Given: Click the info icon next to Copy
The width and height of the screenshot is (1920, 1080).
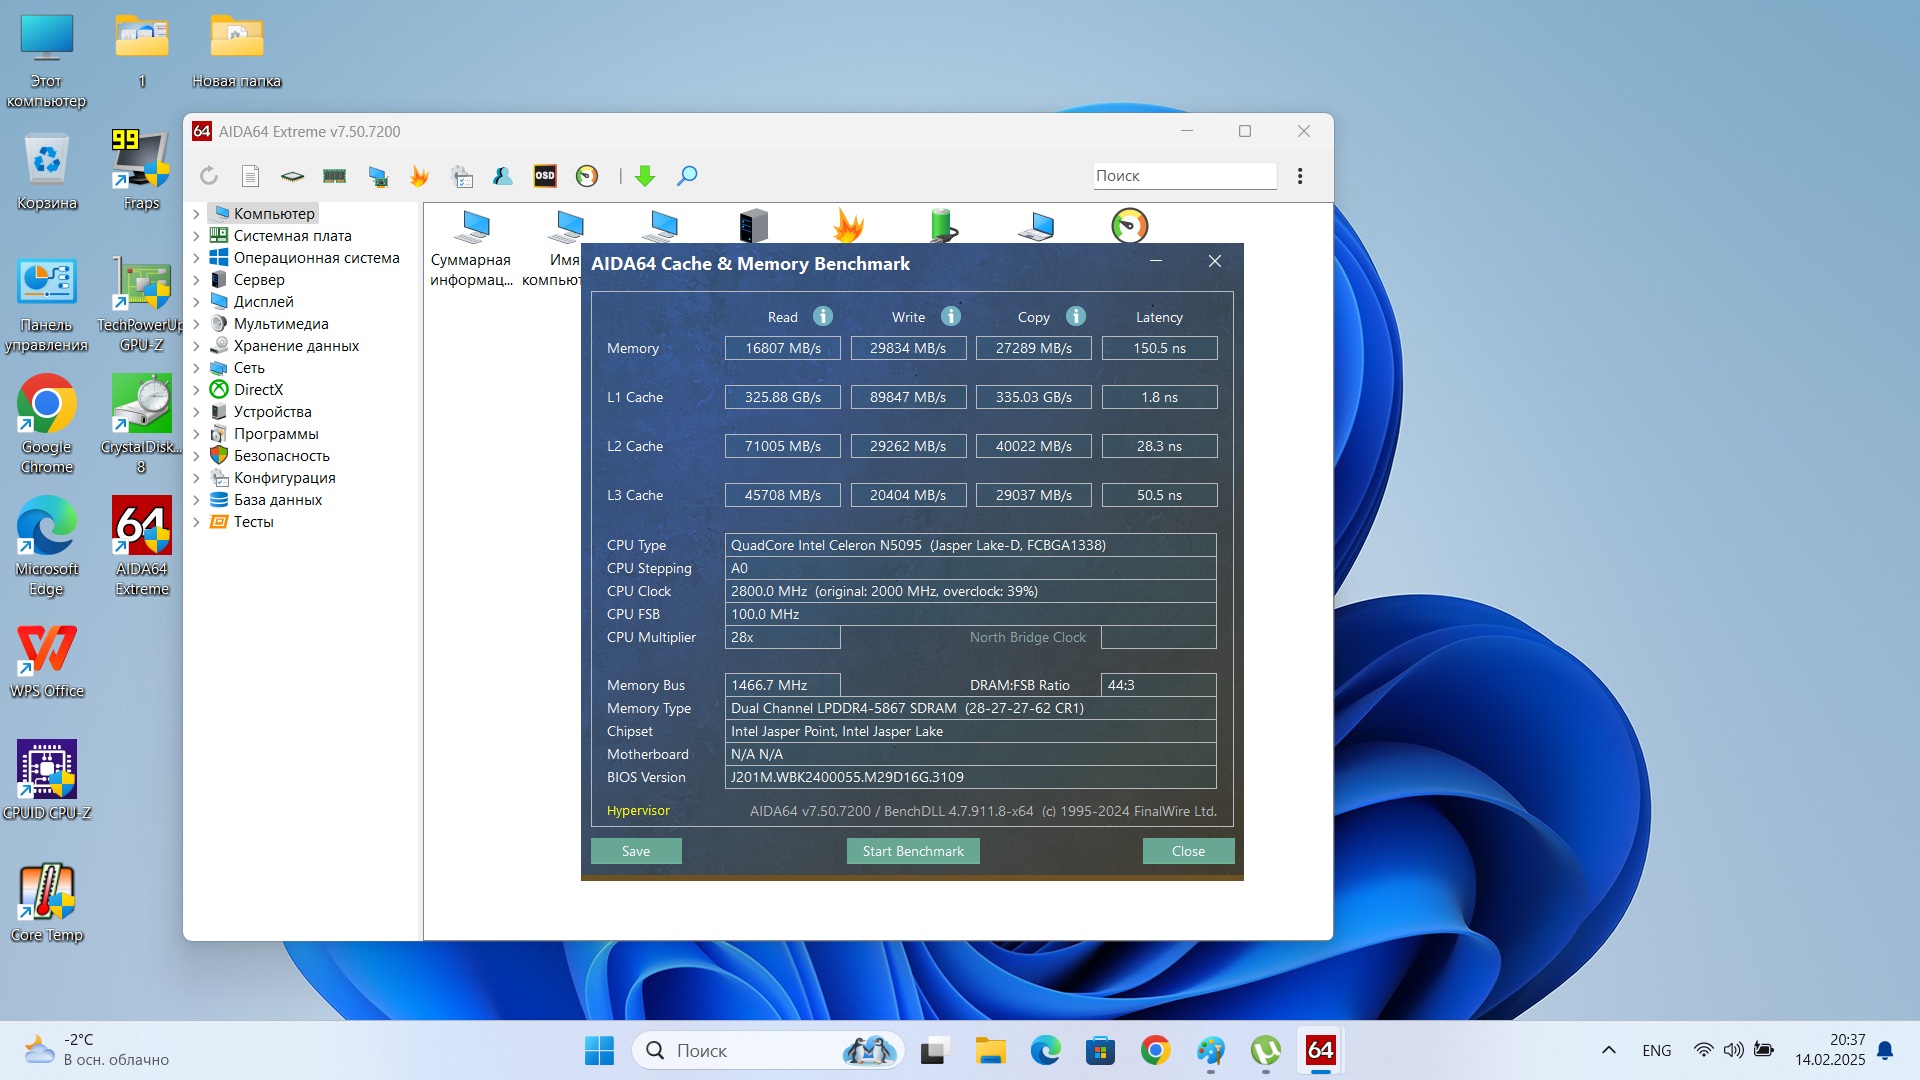Looking at the screenshot, I should click(x=1076, y=316).
